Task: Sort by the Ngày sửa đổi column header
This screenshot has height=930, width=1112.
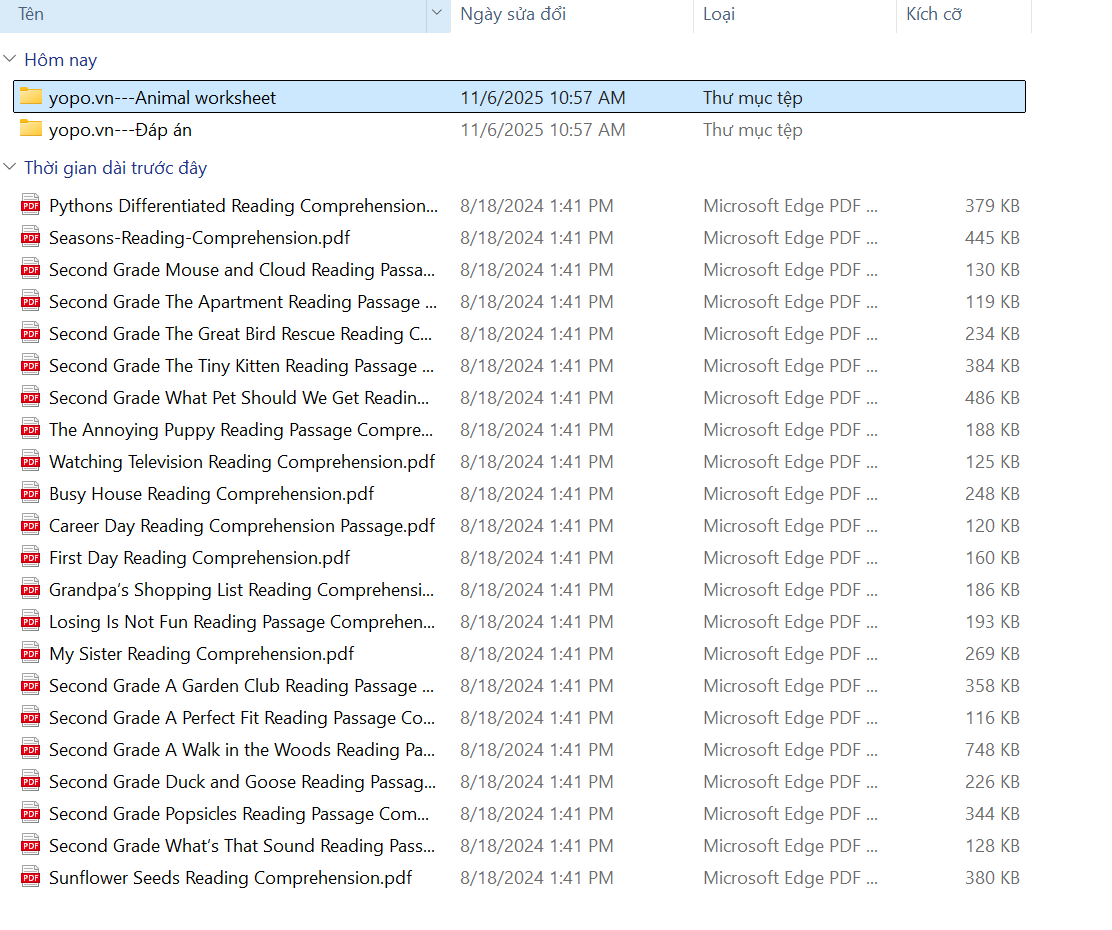Action: tap(513, 14)
